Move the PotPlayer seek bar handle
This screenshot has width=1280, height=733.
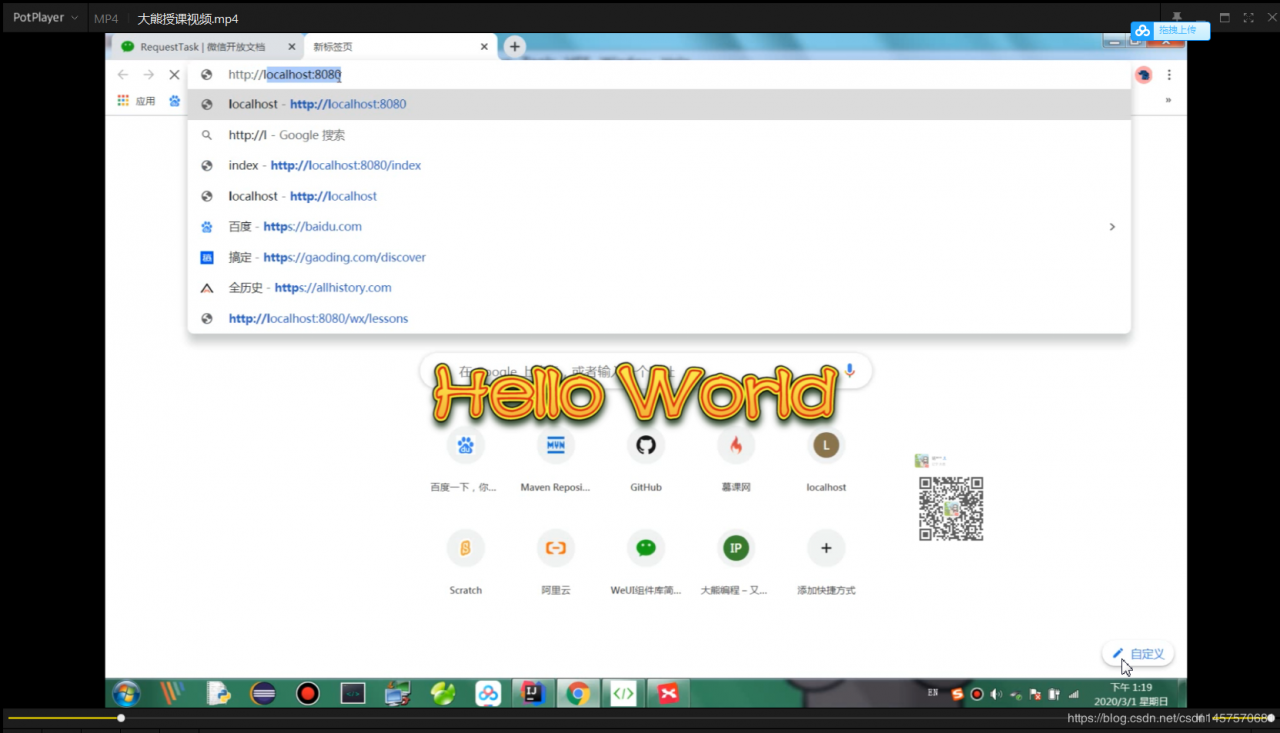pos(121,718)
